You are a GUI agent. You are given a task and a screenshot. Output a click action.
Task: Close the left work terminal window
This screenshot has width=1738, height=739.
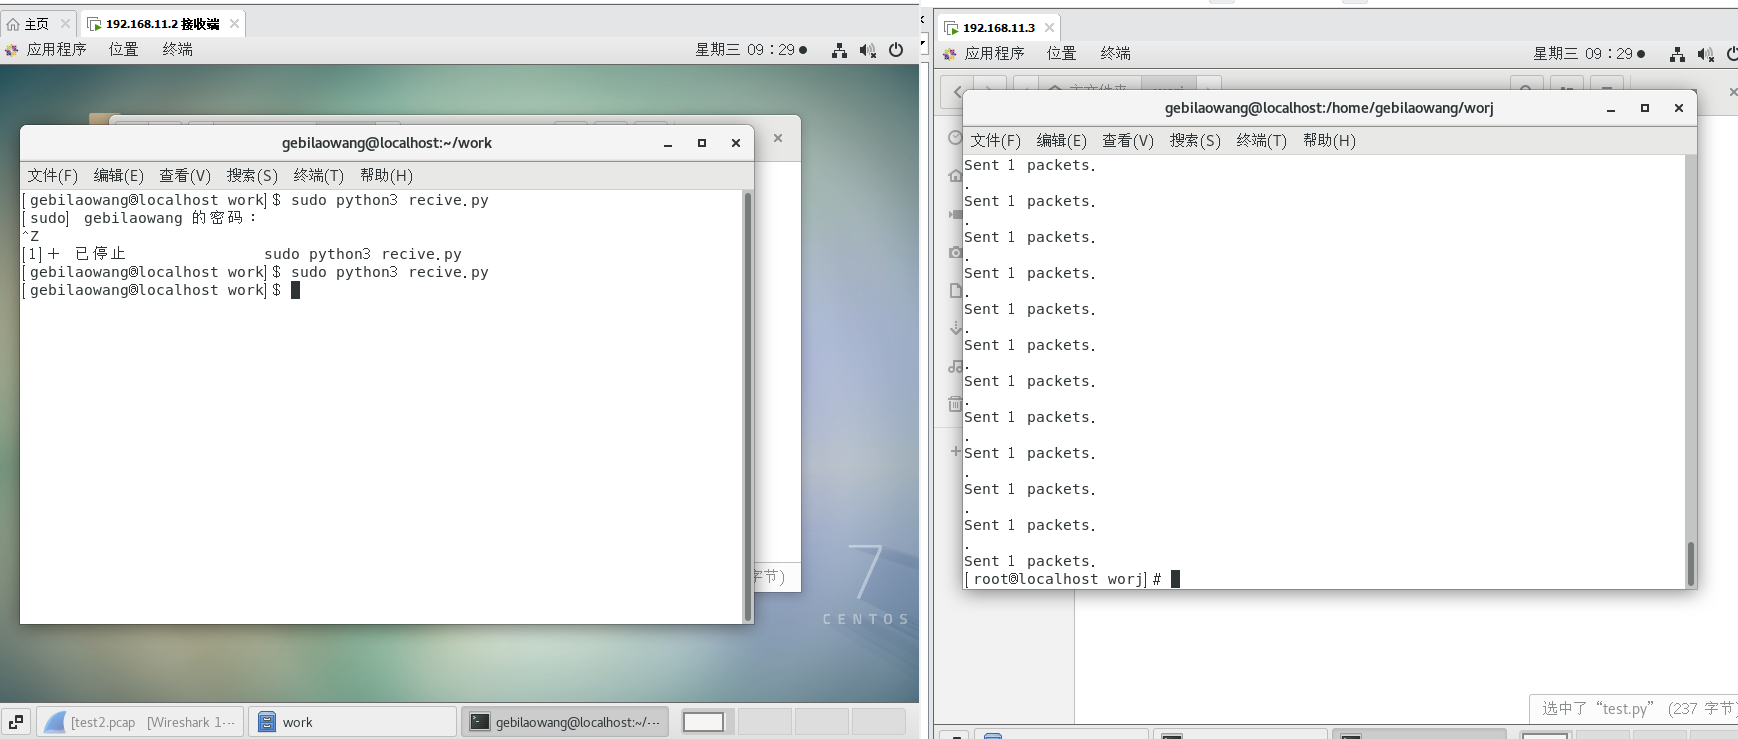(736, 143)
